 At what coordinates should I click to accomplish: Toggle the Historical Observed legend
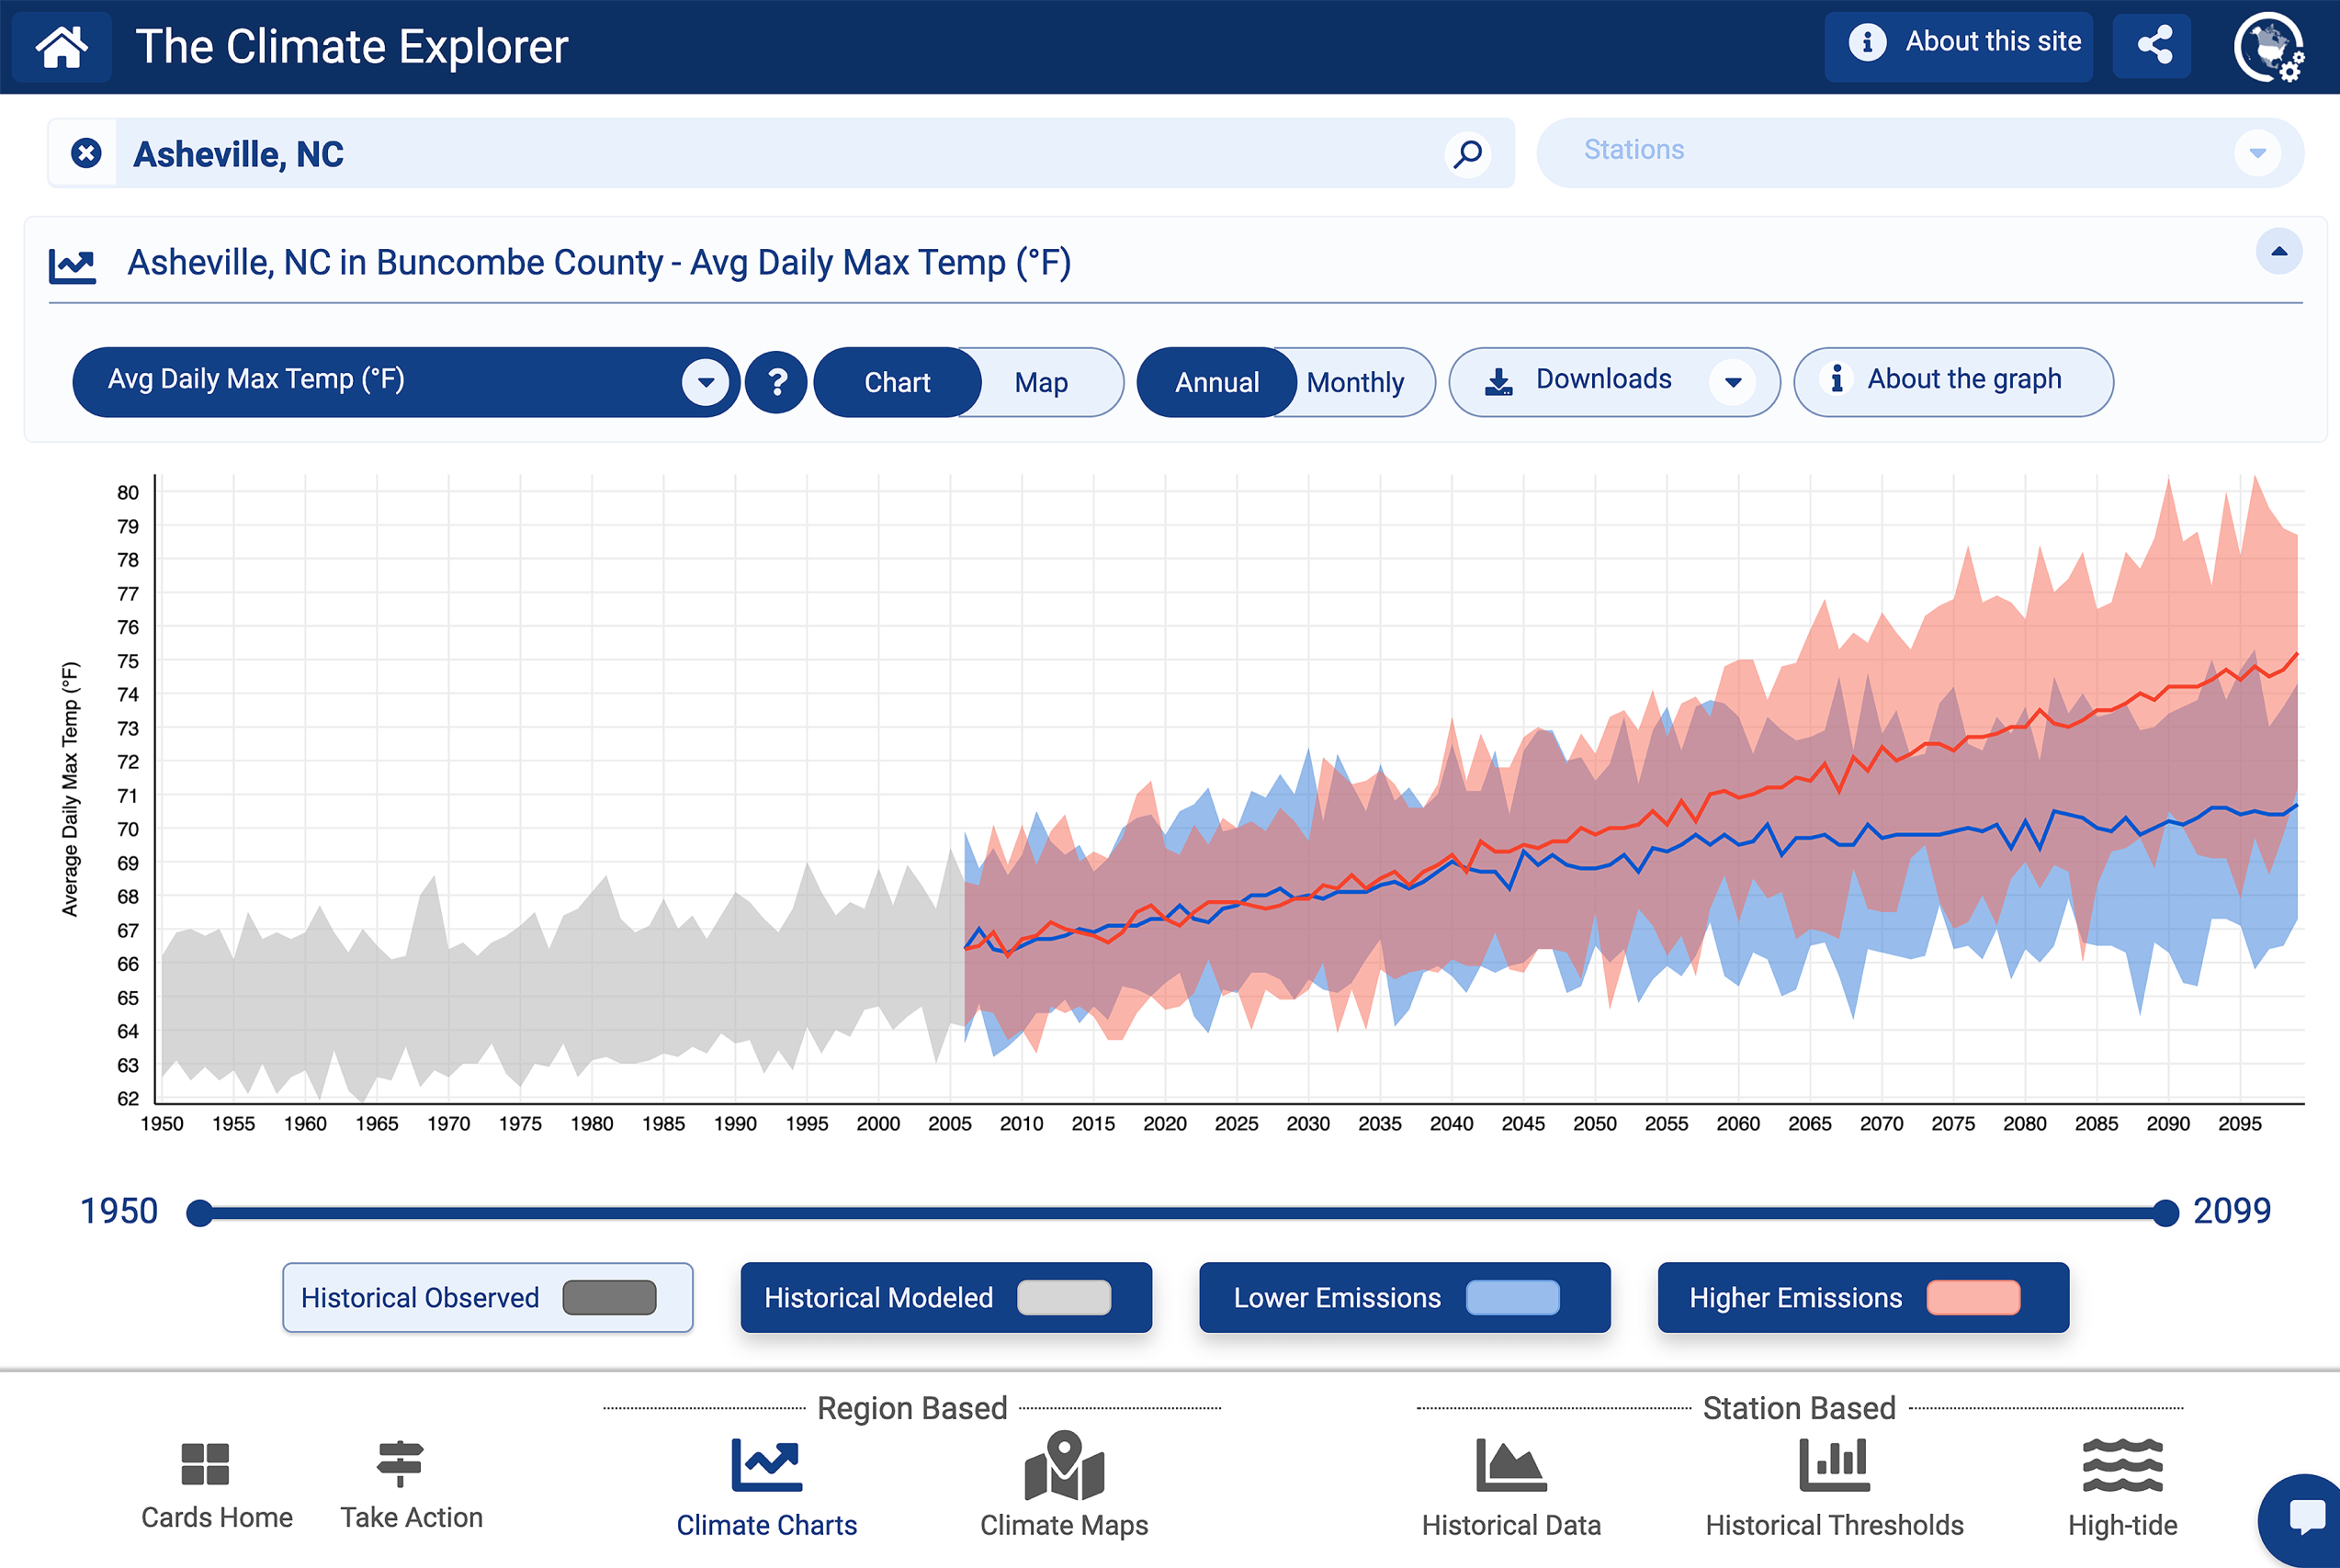click(487, 1297)
